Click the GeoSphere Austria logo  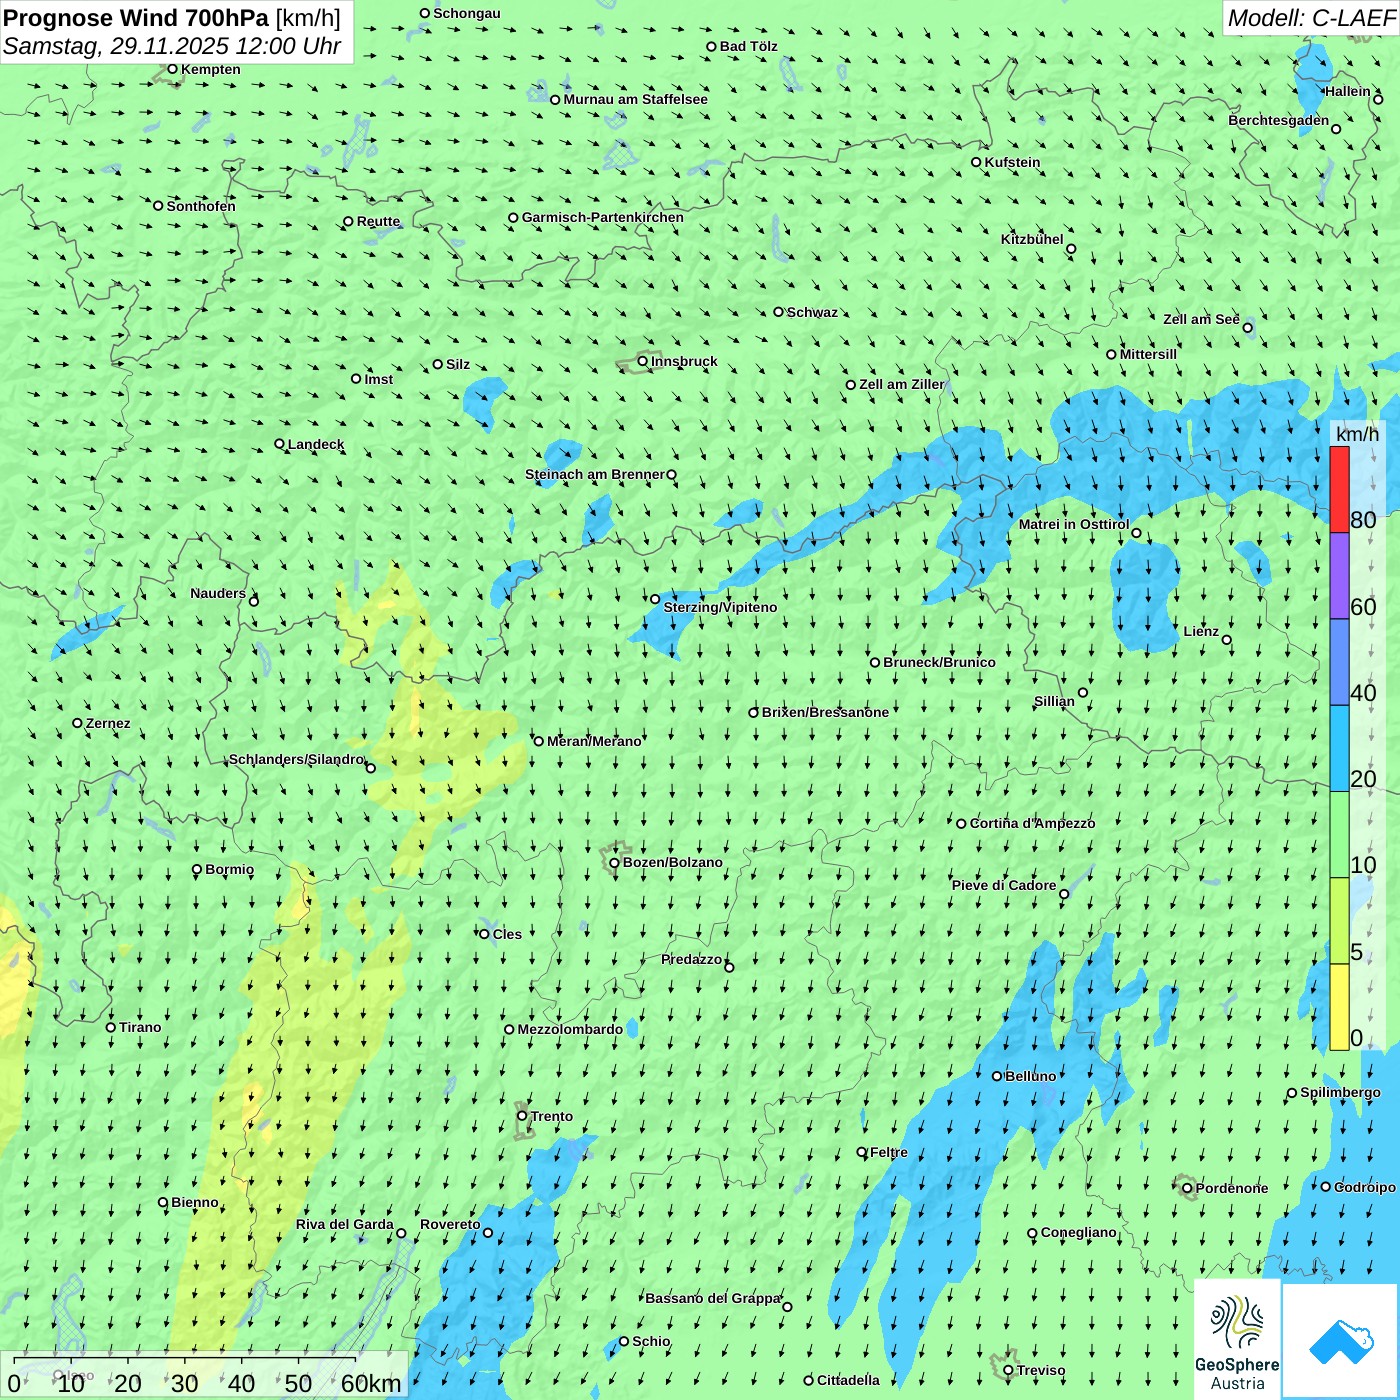pos(1237,1340)
